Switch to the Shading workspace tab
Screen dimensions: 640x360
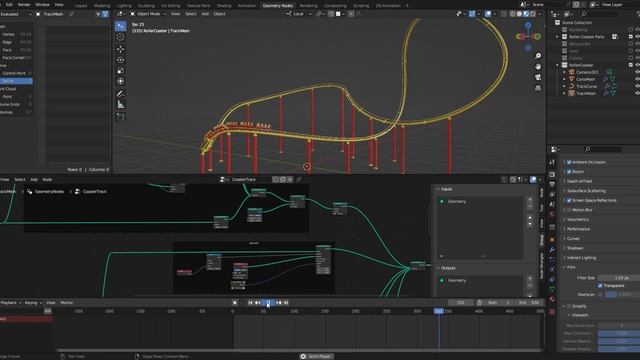coord(224,6)
